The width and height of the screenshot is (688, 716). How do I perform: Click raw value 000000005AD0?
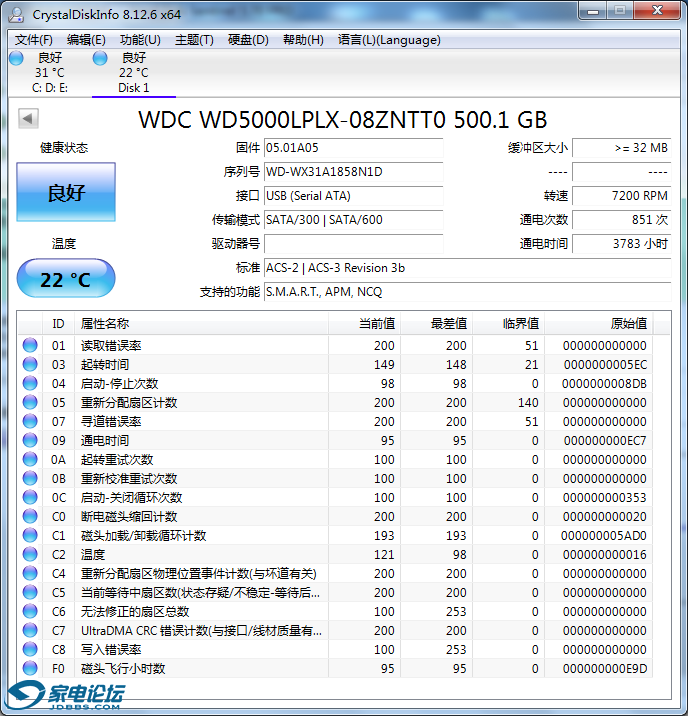[604, 536]
